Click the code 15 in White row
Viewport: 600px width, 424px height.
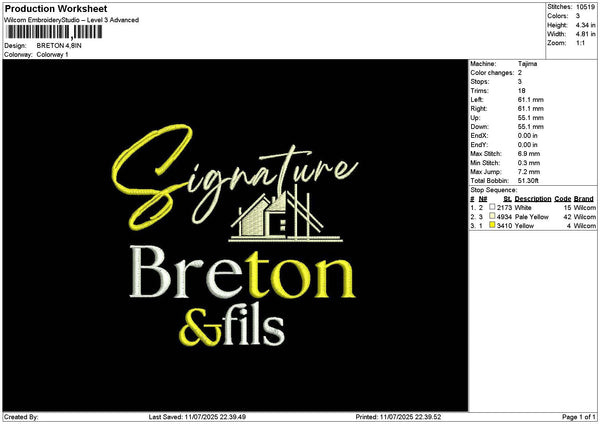tap(567, 208)
